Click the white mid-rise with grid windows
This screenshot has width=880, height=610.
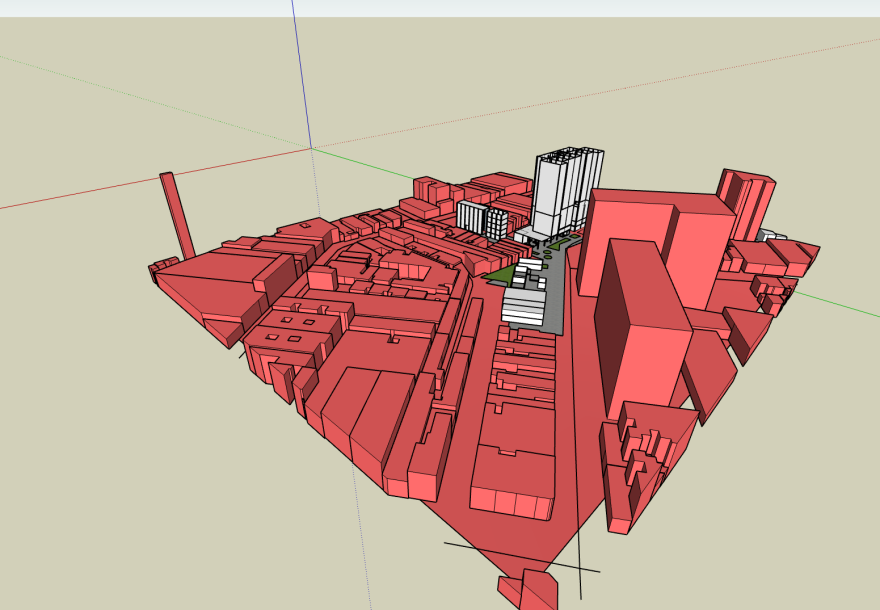coord(497,223)
